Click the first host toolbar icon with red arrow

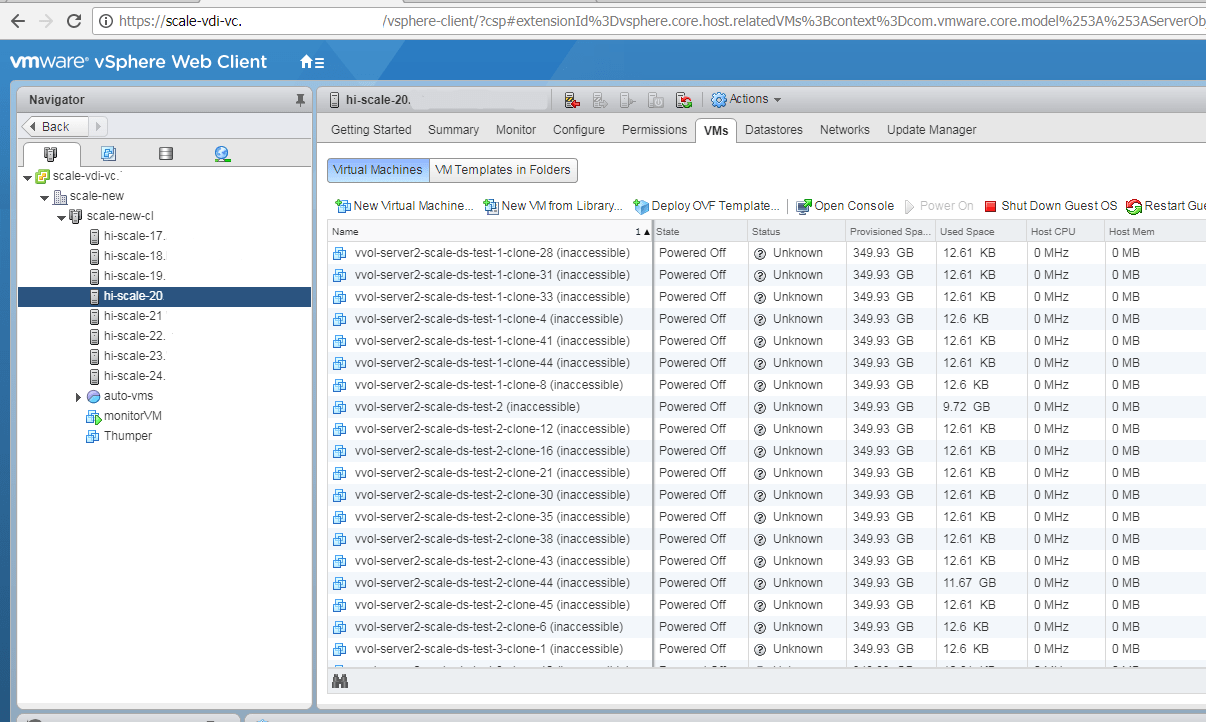(x=572, y=100)
